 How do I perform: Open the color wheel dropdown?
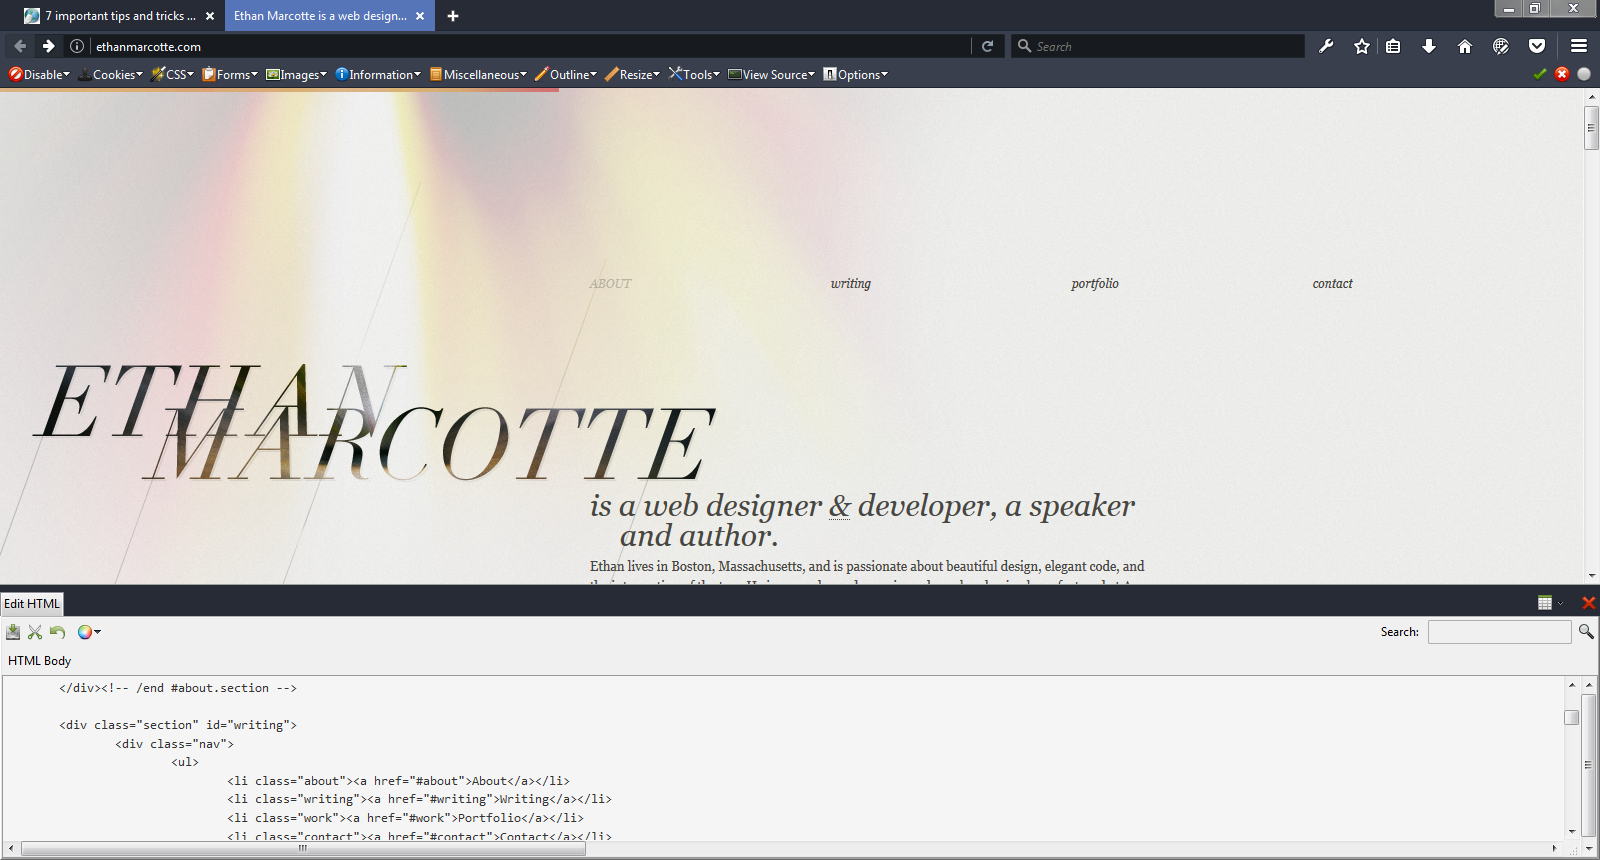[x=89, y=632]
